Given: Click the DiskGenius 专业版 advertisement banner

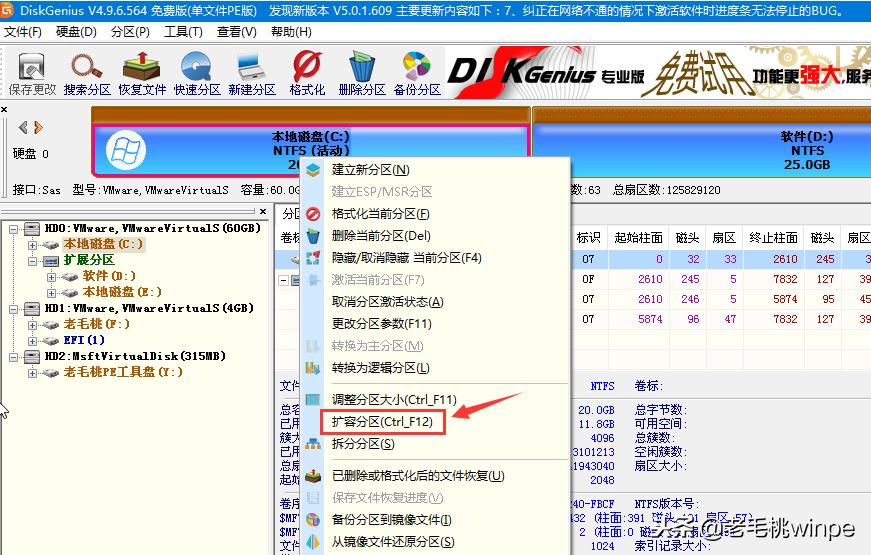Looking at the screenshot, I should (658, 73).
